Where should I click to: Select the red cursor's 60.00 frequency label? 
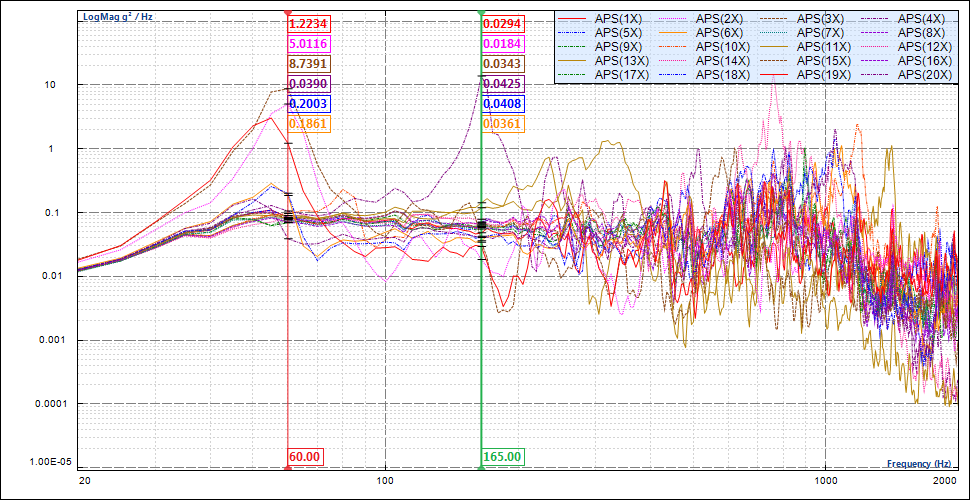tap(304, 456)
